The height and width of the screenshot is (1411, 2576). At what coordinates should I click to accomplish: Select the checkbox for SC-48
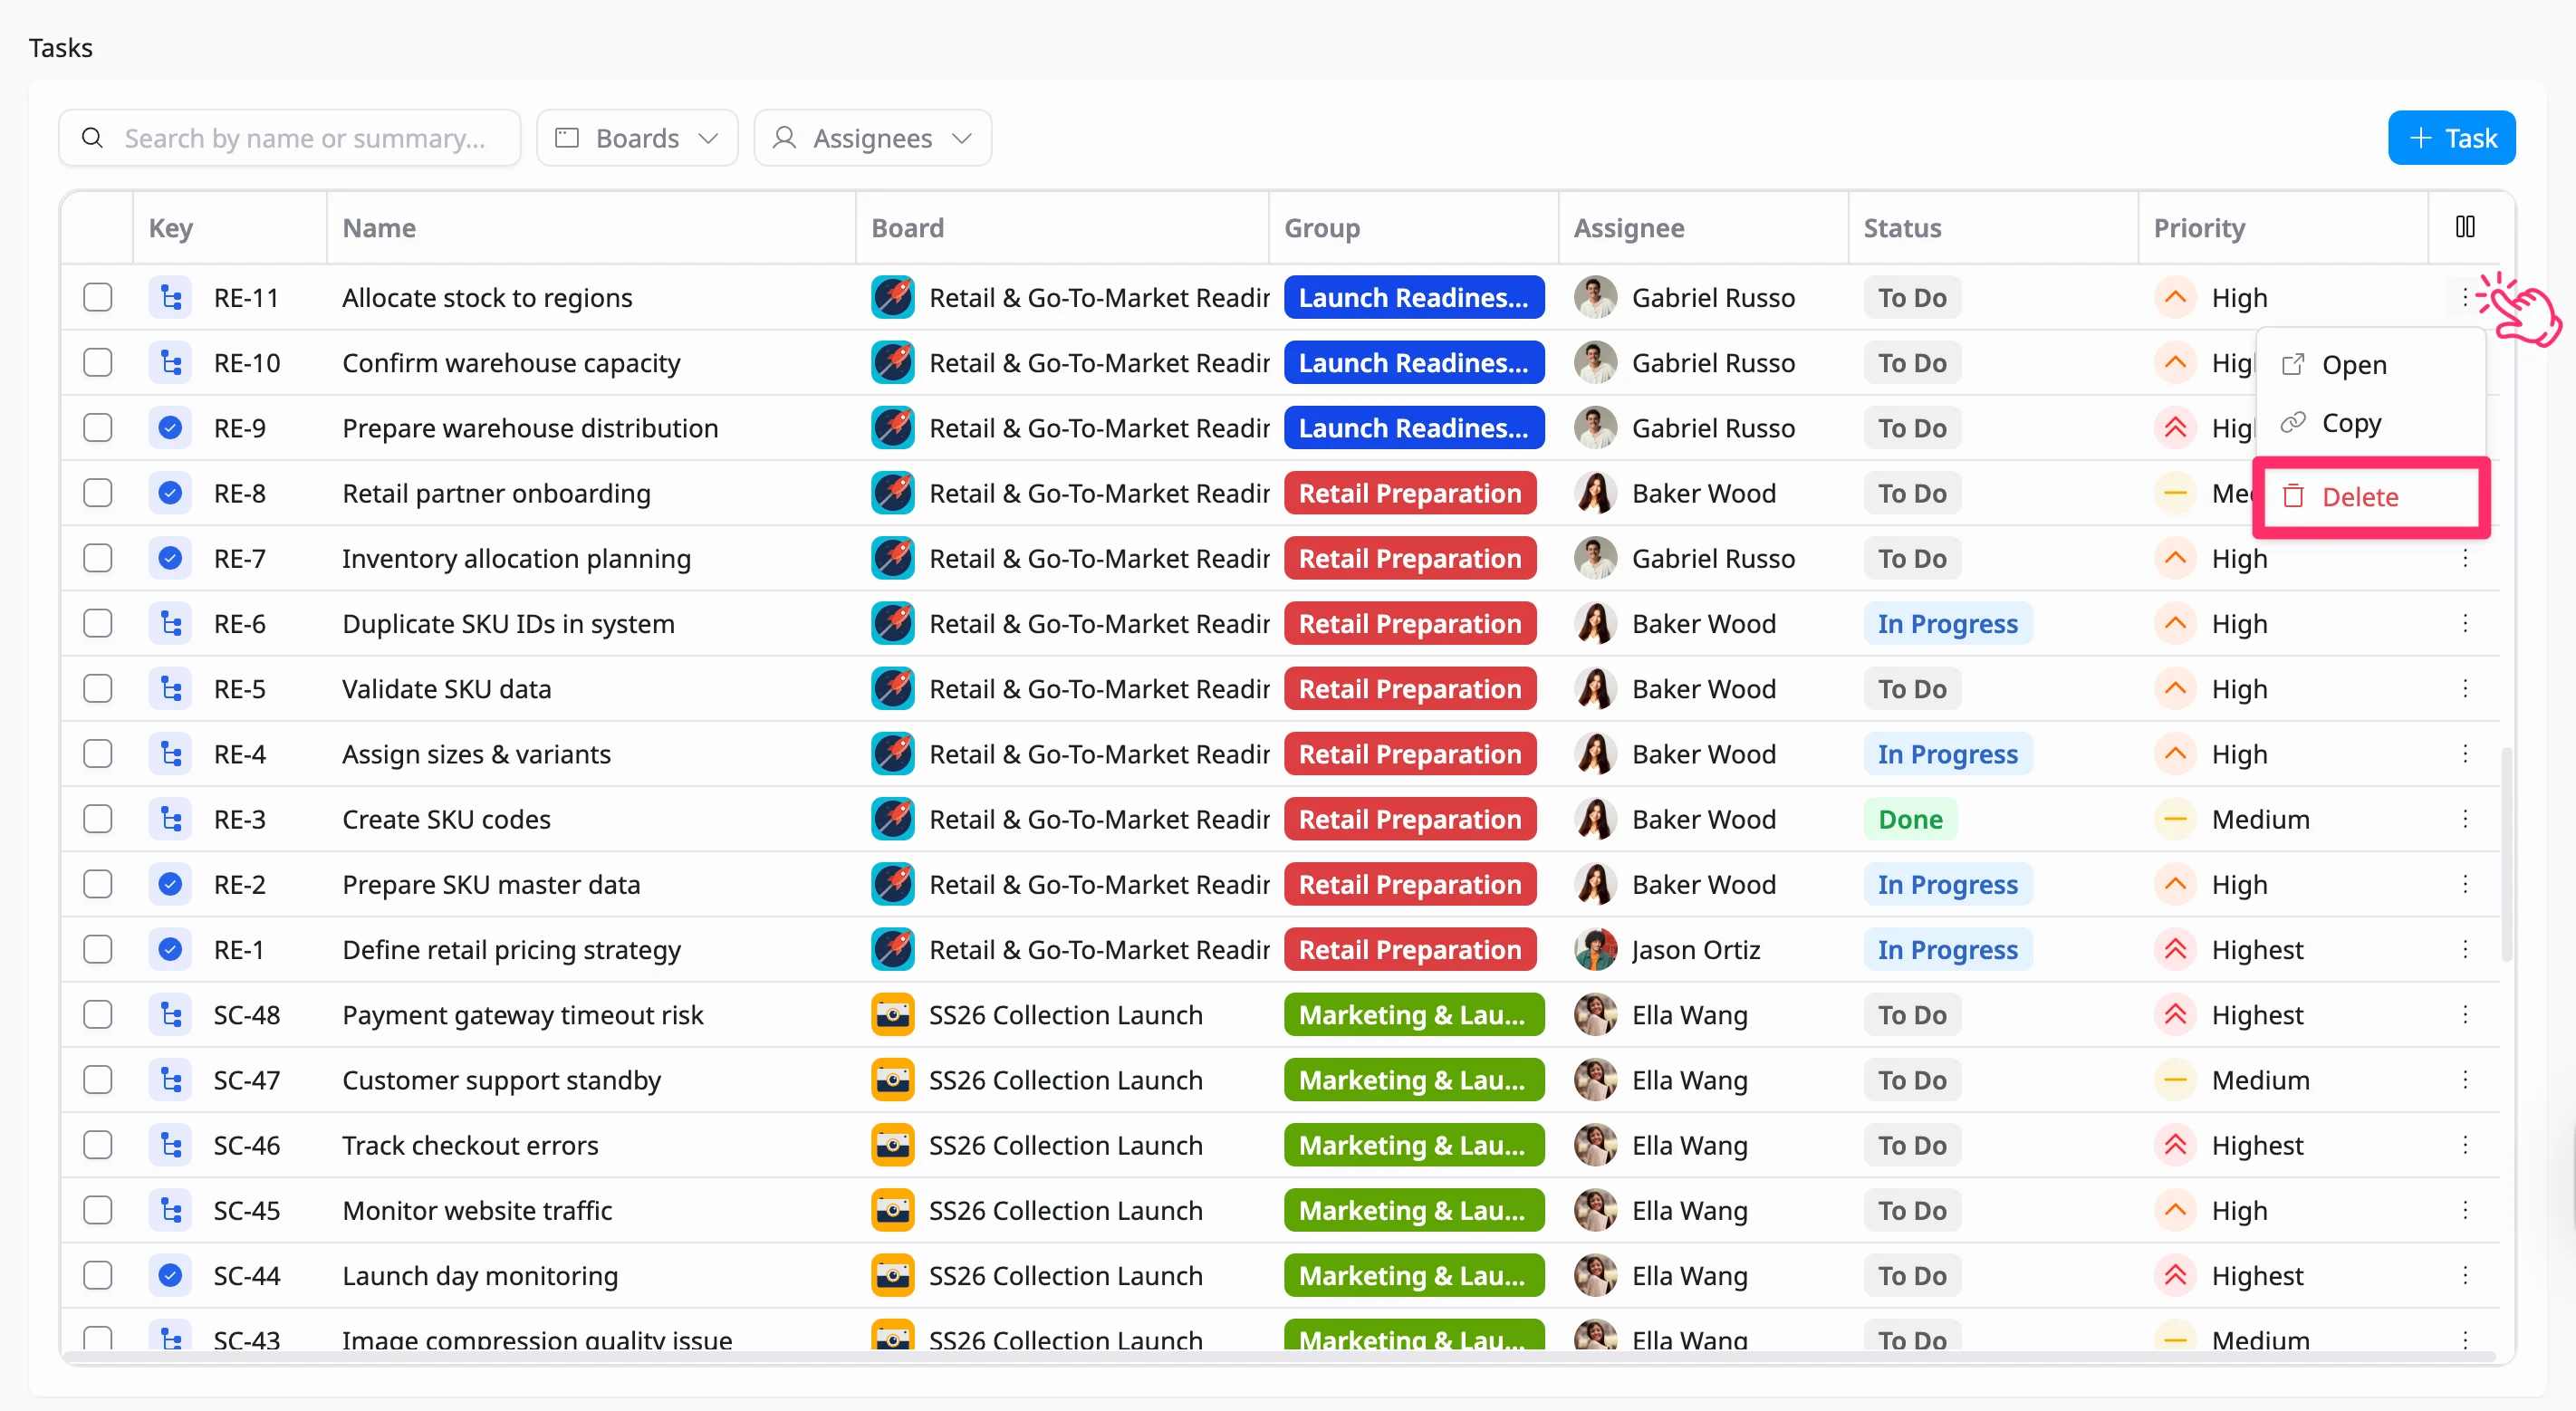pos(97,1015)
